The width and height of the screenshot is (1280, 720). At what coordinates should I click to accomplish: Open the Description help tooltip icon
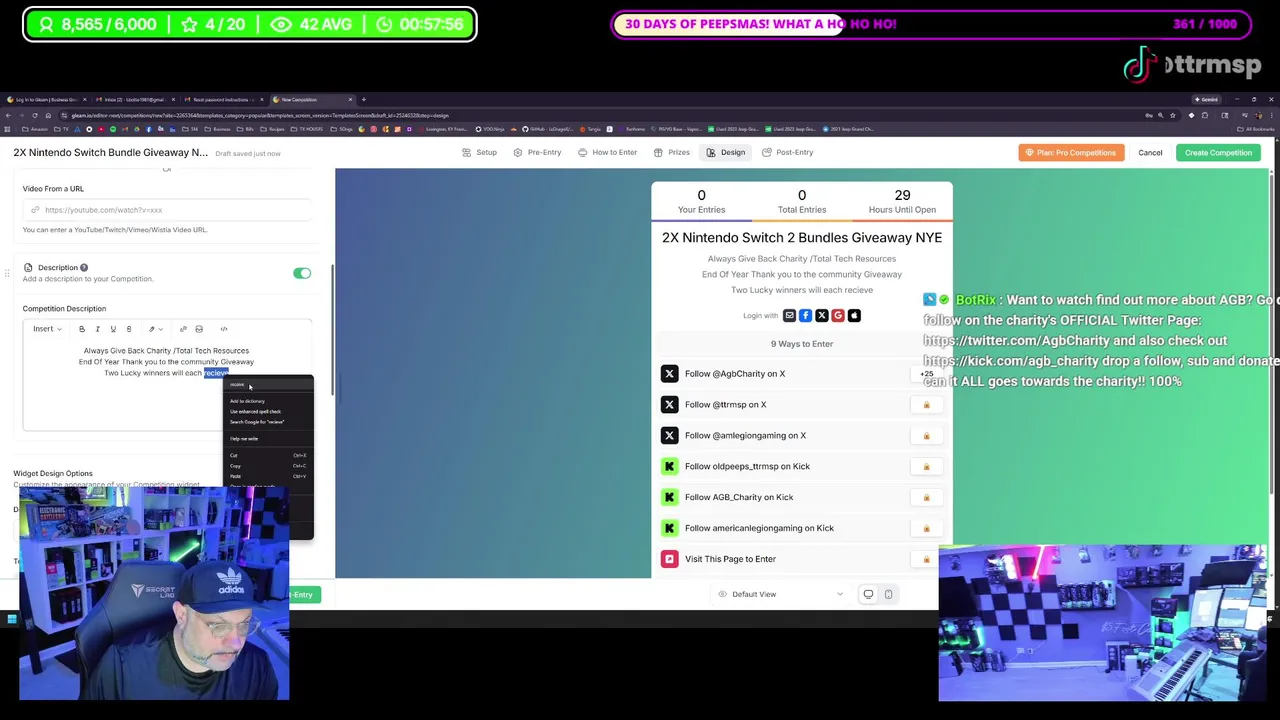point(84,267)
